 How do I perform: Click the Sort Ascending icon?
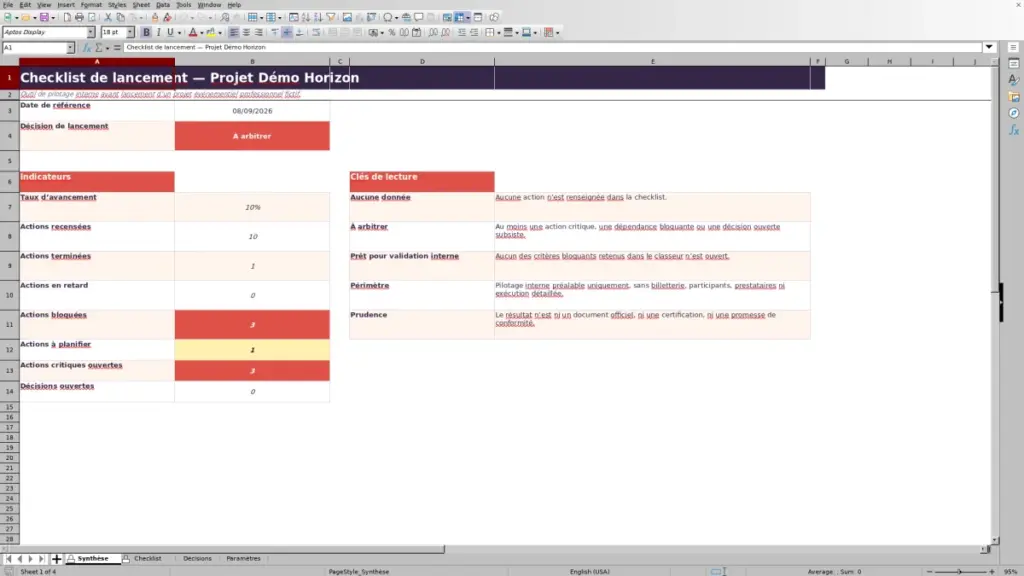pos(306,17)
